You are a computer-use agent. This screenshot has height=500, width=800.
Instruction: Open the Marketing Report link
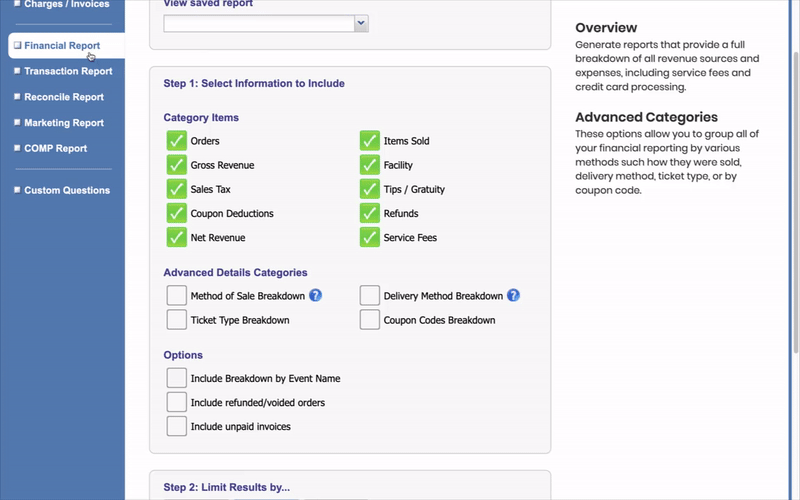point(64,123)
